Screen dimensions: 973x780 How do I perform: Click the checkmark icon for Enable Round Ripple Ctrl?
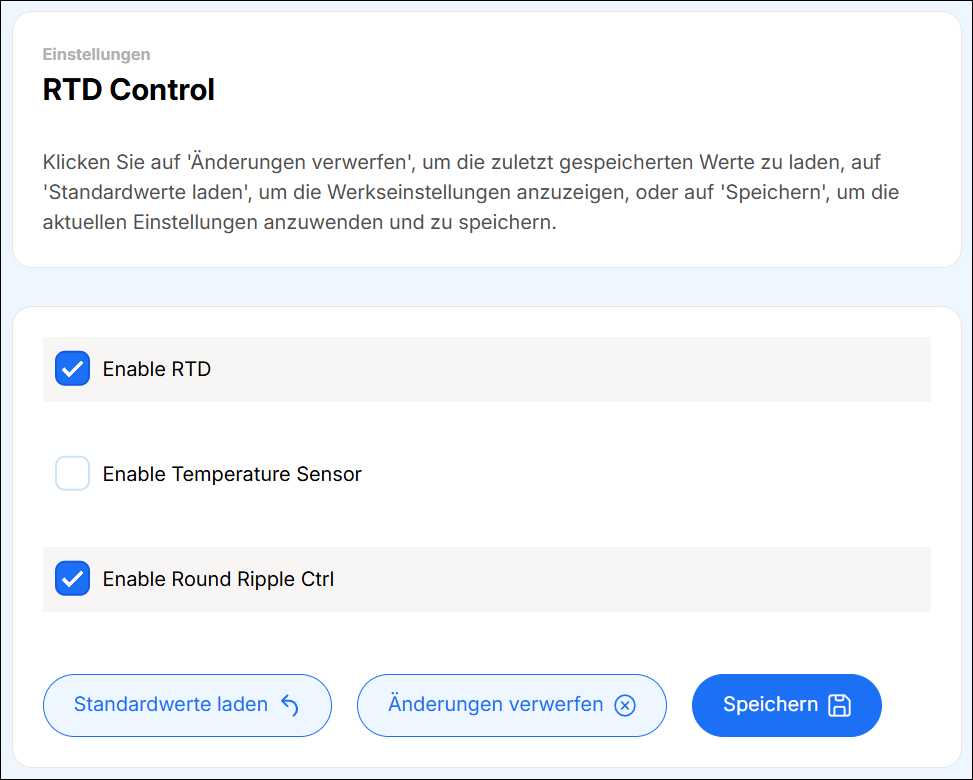[x=72, y=578]
